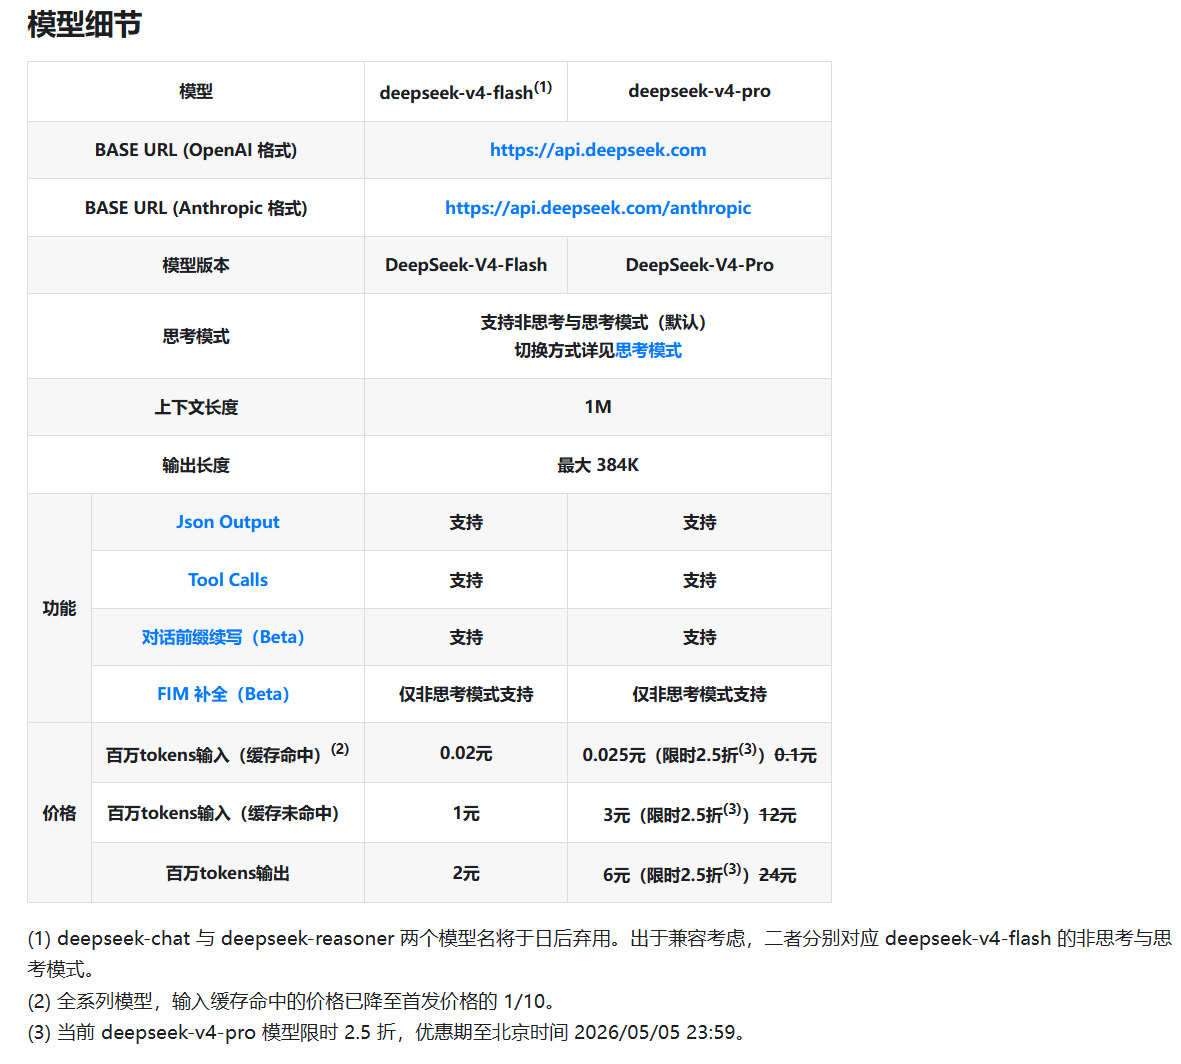The width and height of the screenshot is (1181, 1064).
Task: Click footnote (1) next to deepseek-v4-flash
Action: (542, 84)
